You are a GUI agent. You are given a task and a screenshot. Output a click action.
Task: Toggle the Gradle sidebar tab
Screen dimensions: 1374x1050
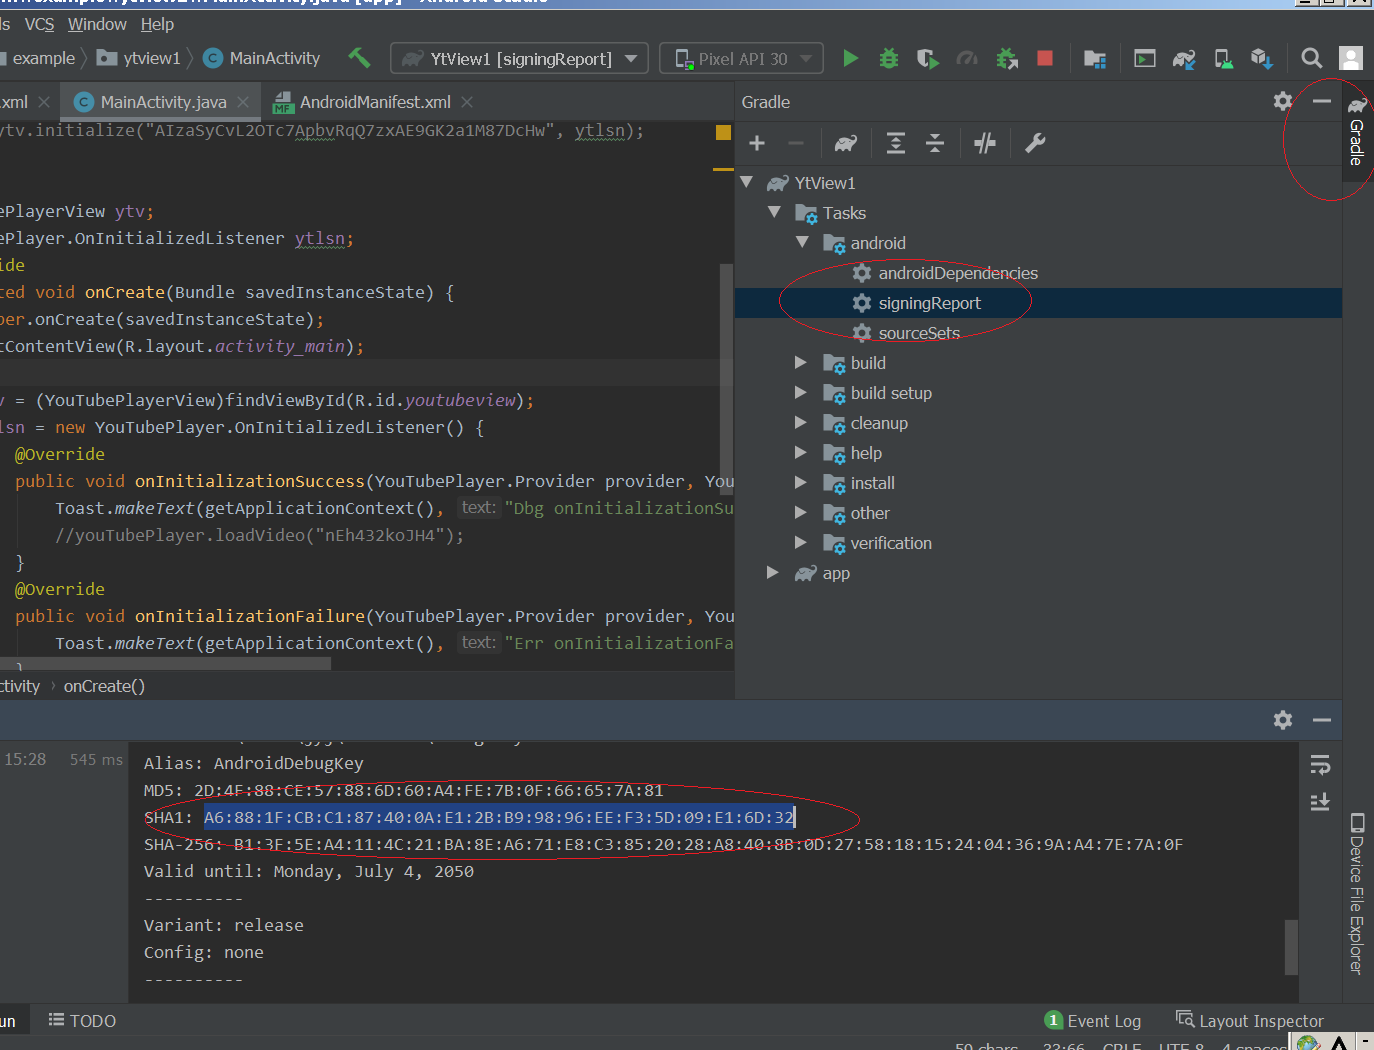pyautogui.click(x=1356, y=132)
